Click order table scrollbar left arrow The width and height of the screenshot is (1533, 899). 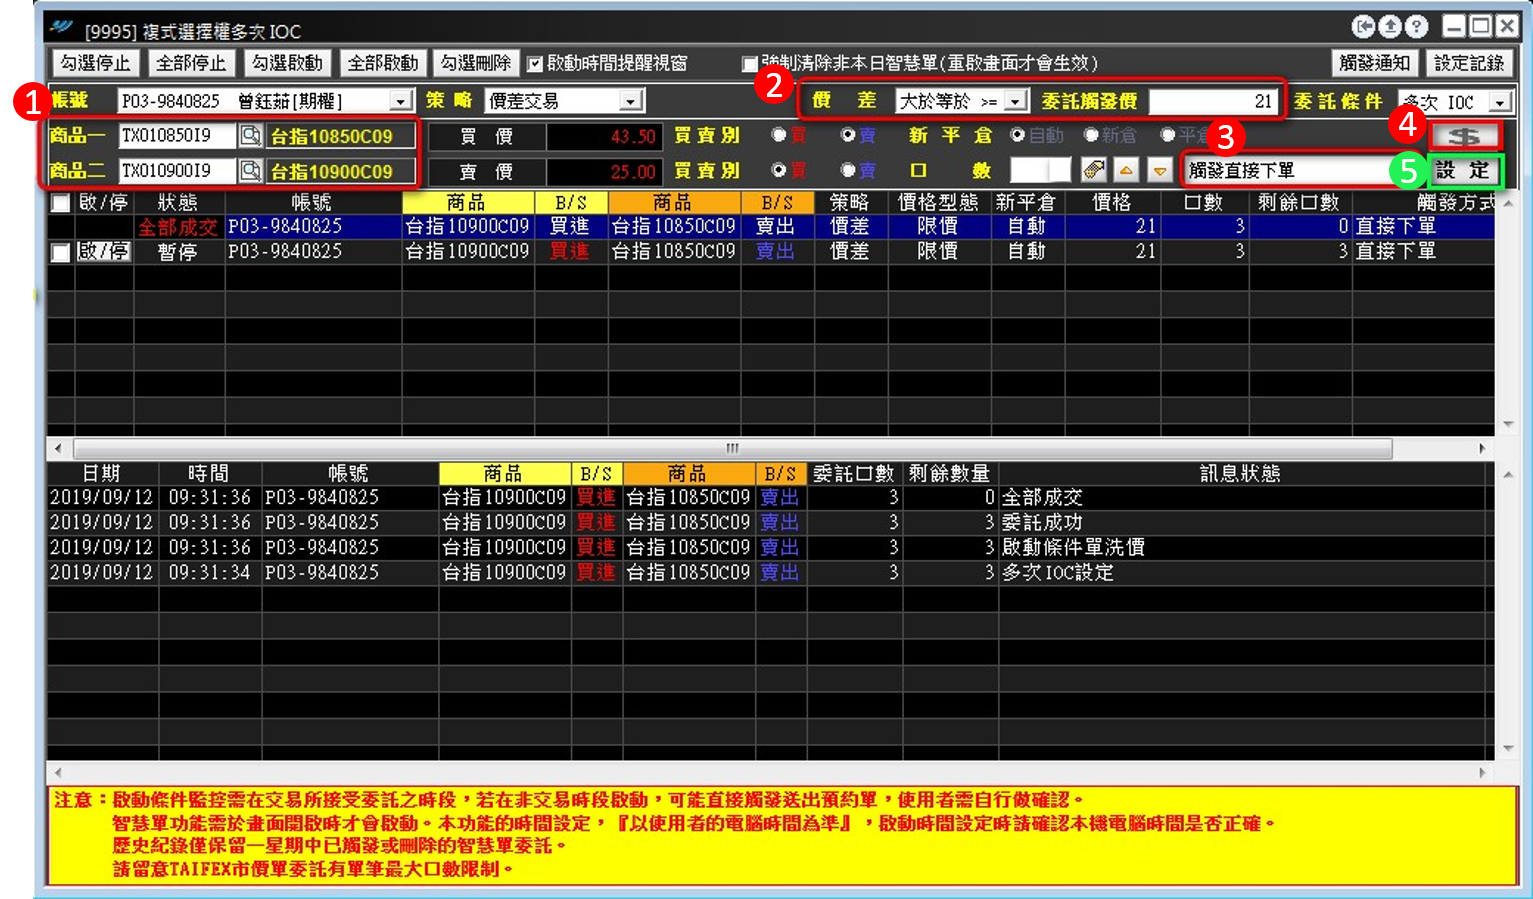[58, 448]
